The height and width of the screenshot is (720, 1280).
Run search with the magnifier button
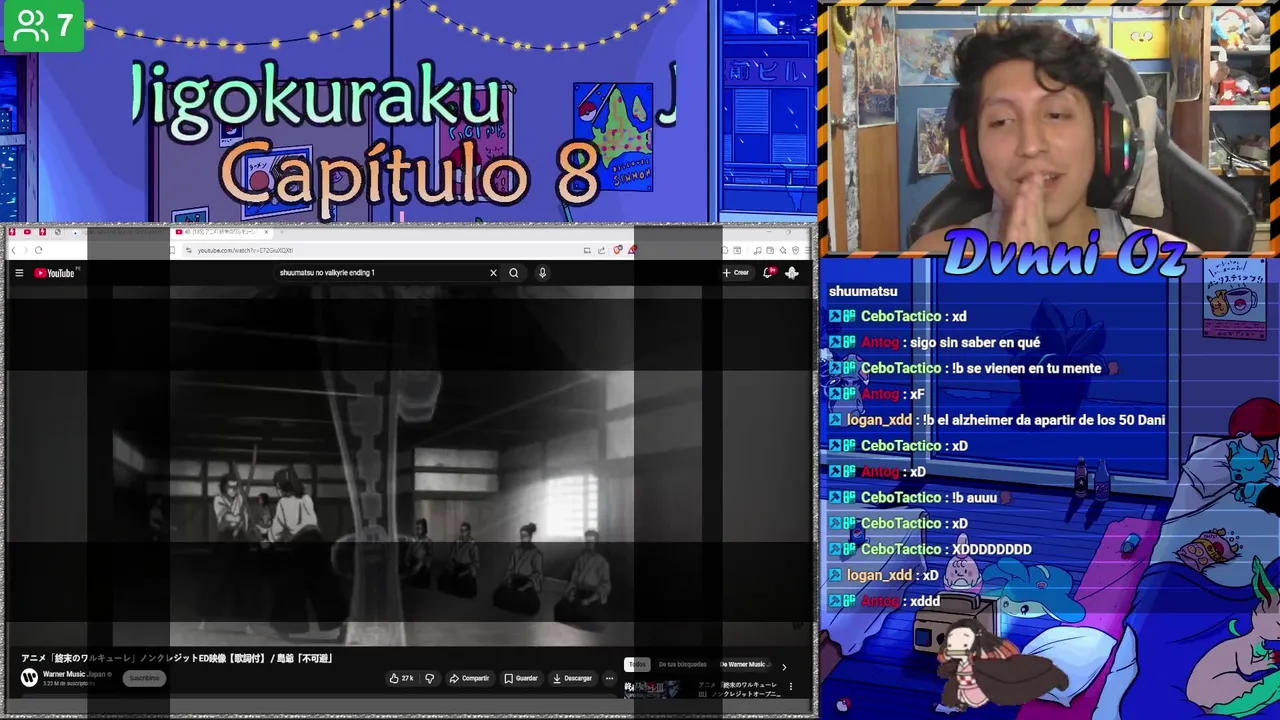[514, 273]
